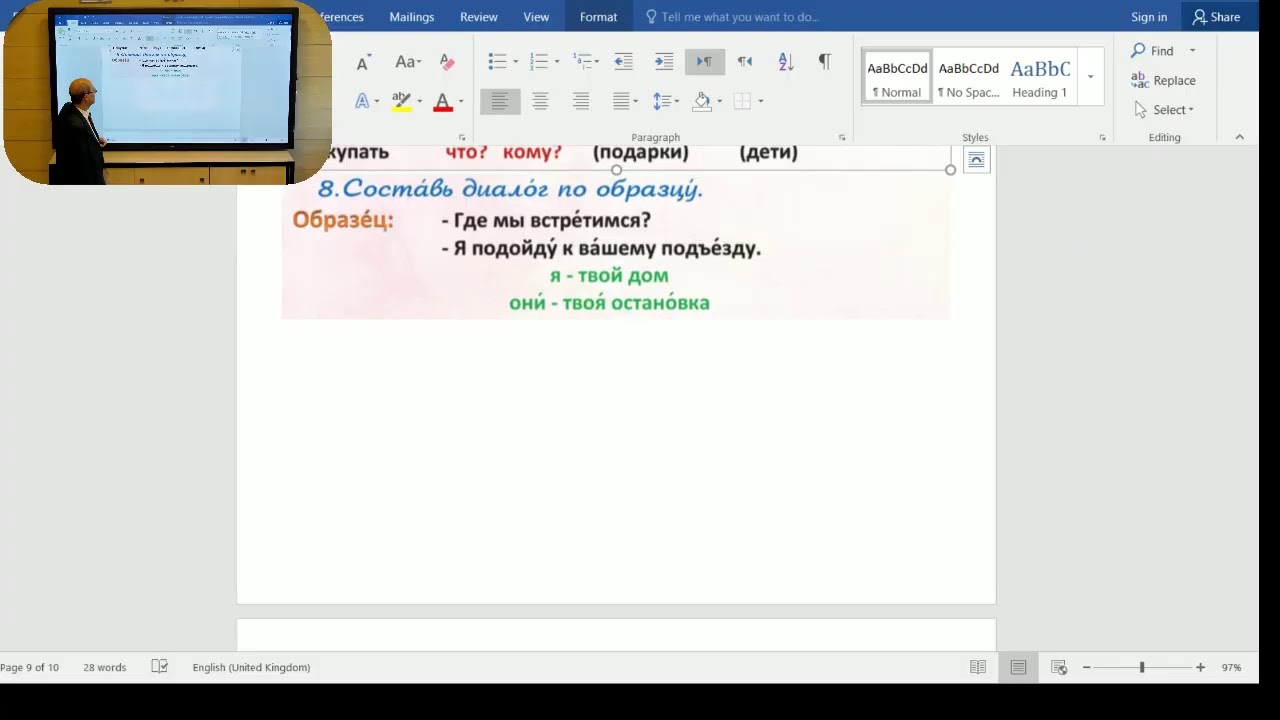Open the Font dialog launcher
The height and width of the screenshot is (720, 1280).
pyautogui.click(x=462, y=138)
